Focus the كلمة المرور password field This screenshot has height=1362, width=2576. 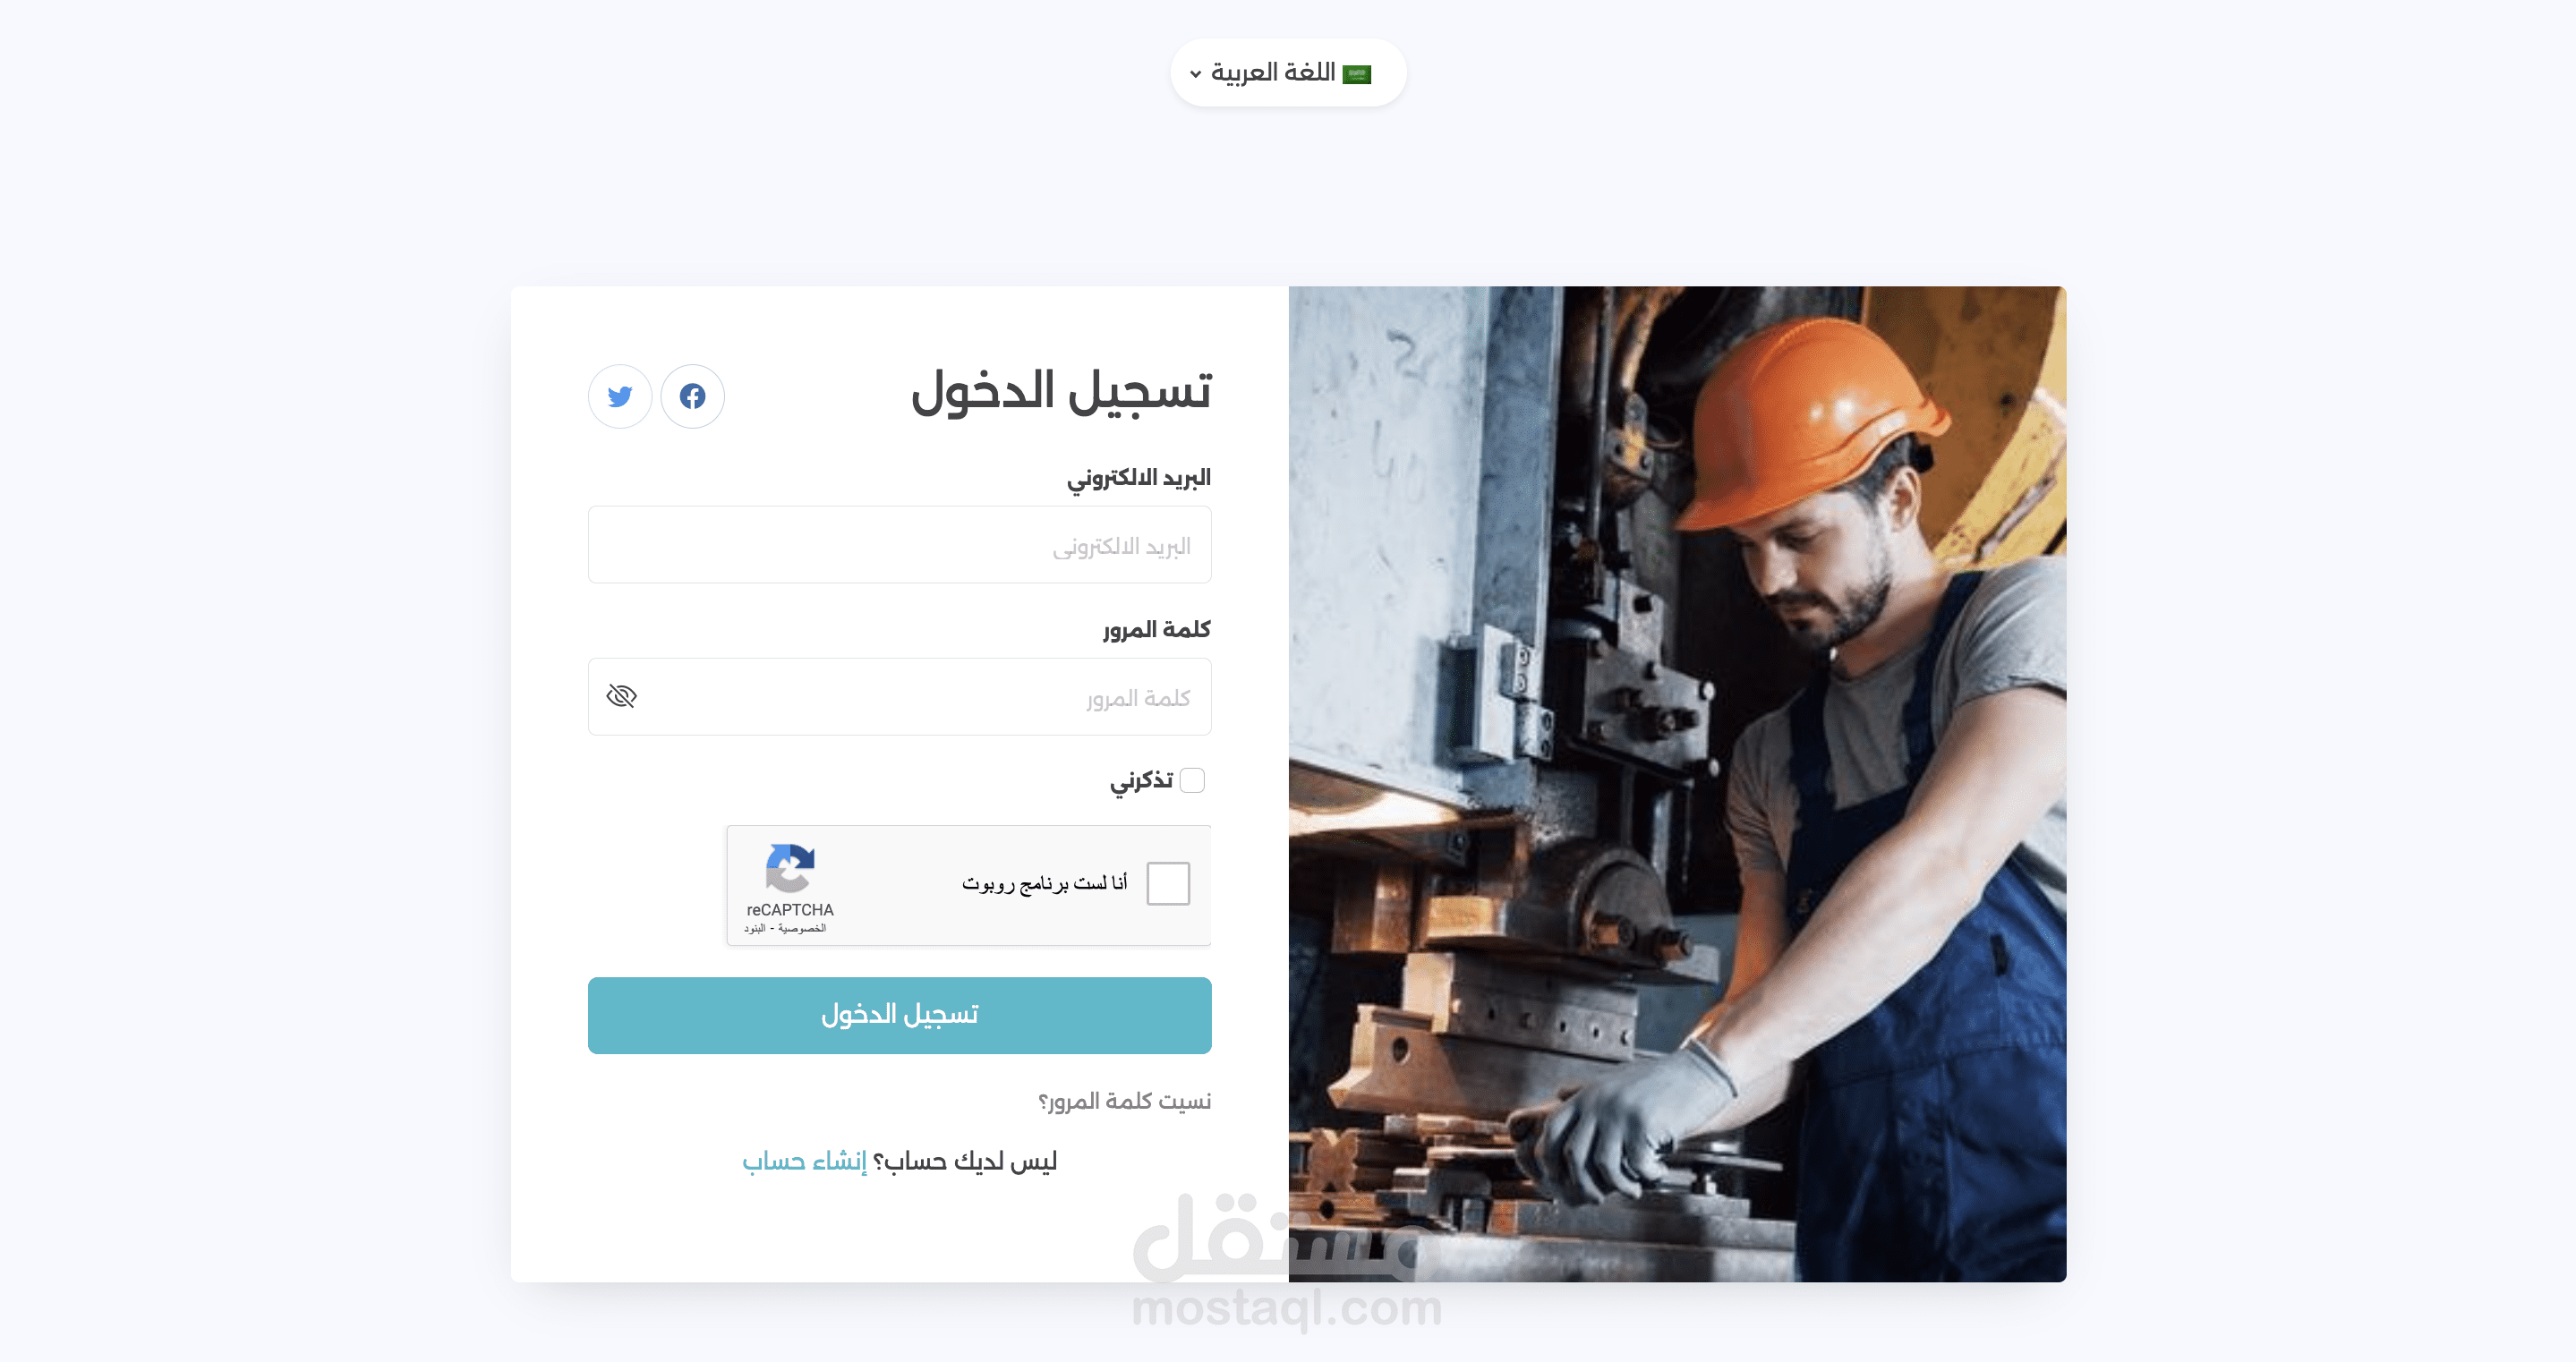point(899,697)
